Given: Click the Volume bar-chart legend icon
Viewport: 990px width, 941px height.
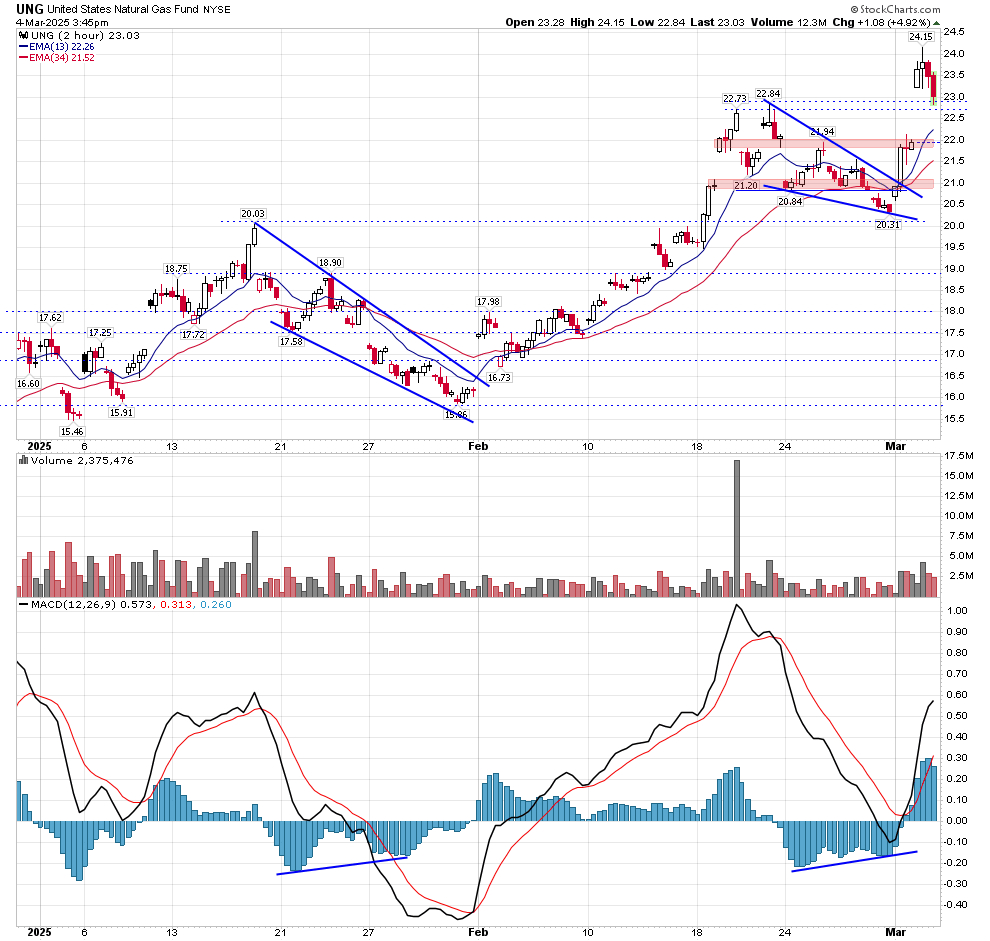Looking at the screenshot, I should coord(23,460).
